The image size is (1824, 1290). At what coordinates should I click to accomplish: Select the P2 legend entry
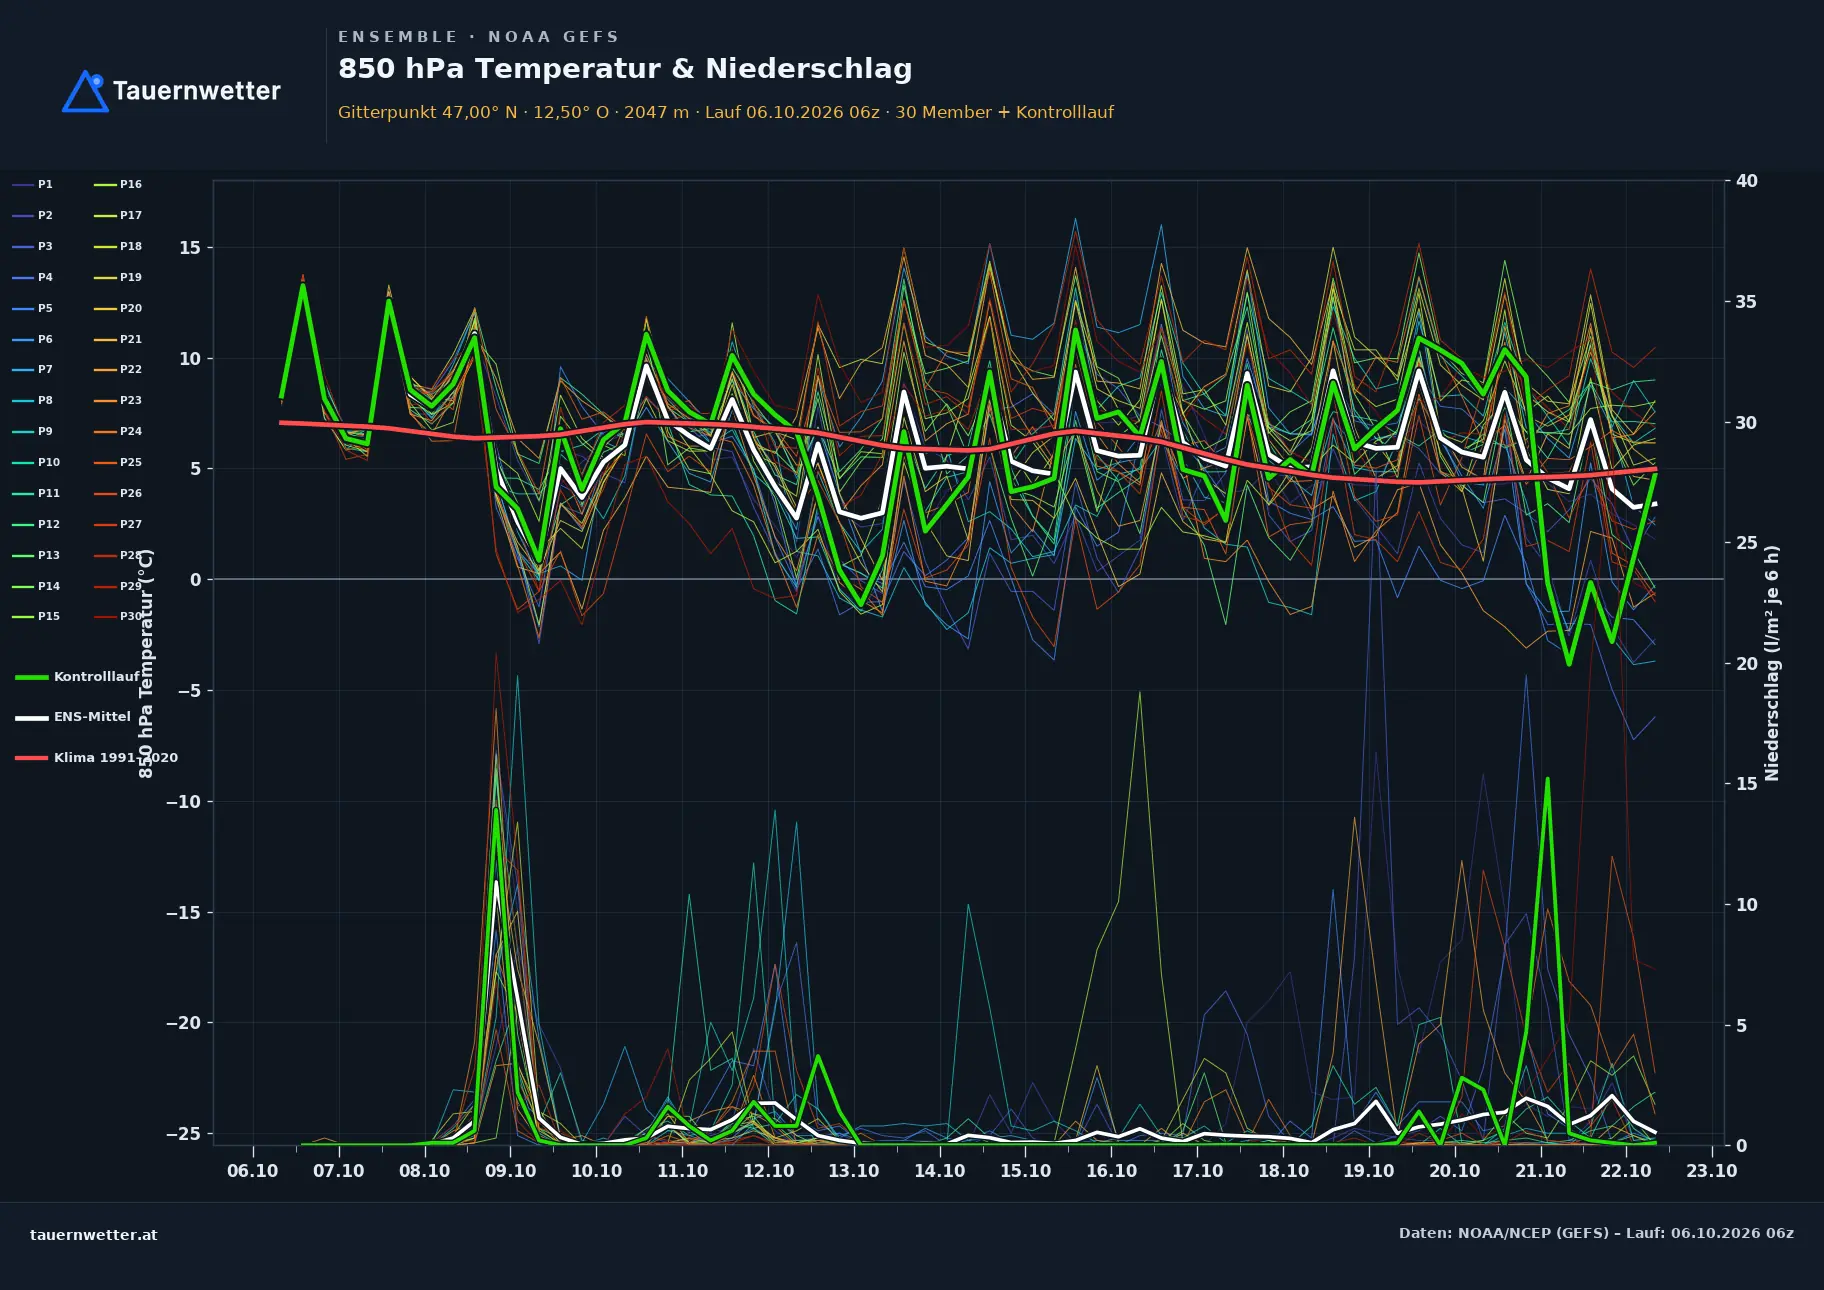pyautogui.click(x=32, y=215)
